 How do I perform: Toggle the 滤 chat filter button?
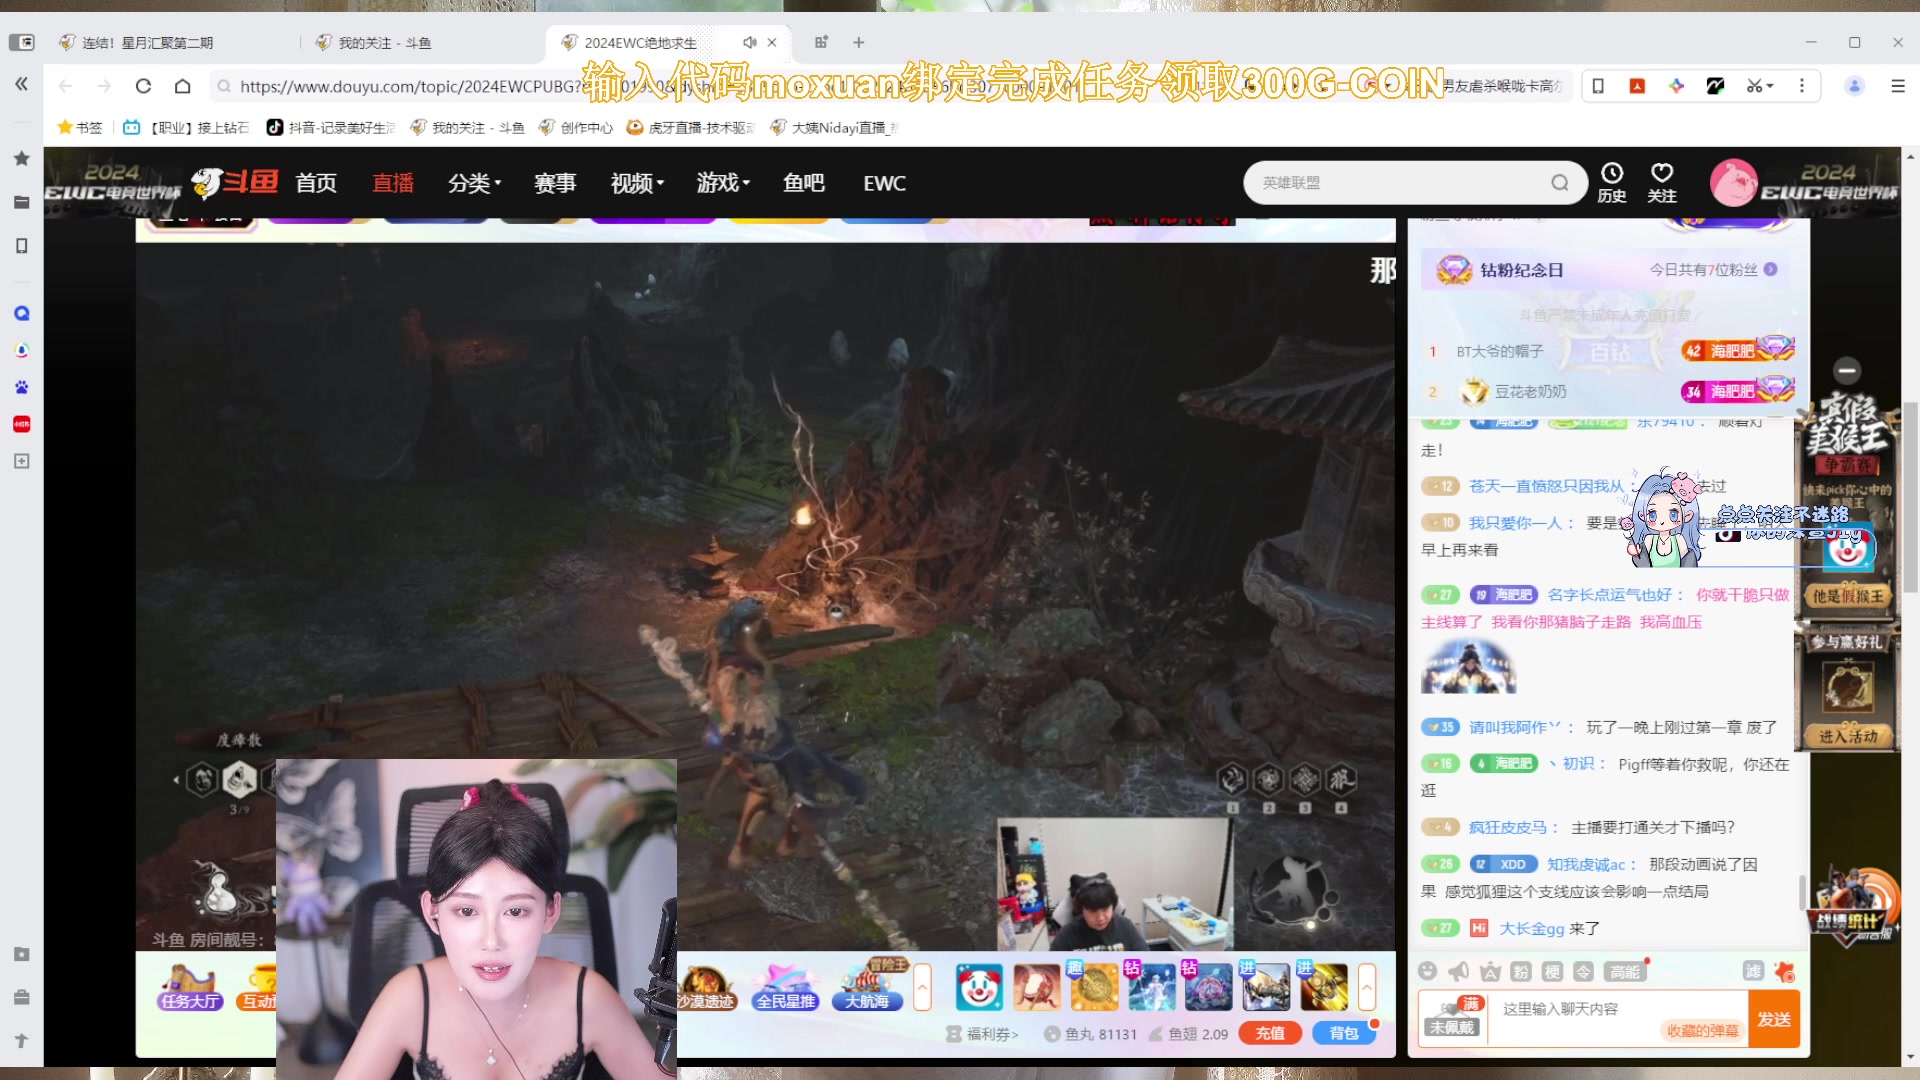1753,971
